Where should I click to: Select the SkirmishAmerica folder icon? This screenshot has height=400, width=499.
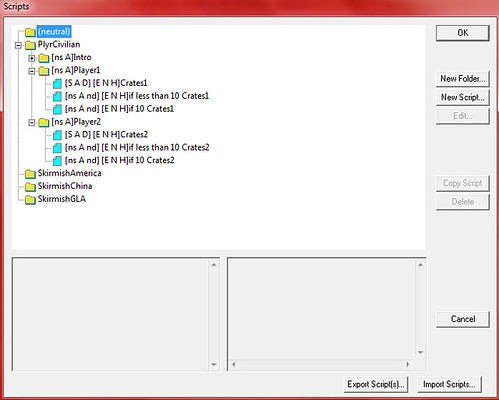pyautogui.click(x=30, y=174)
